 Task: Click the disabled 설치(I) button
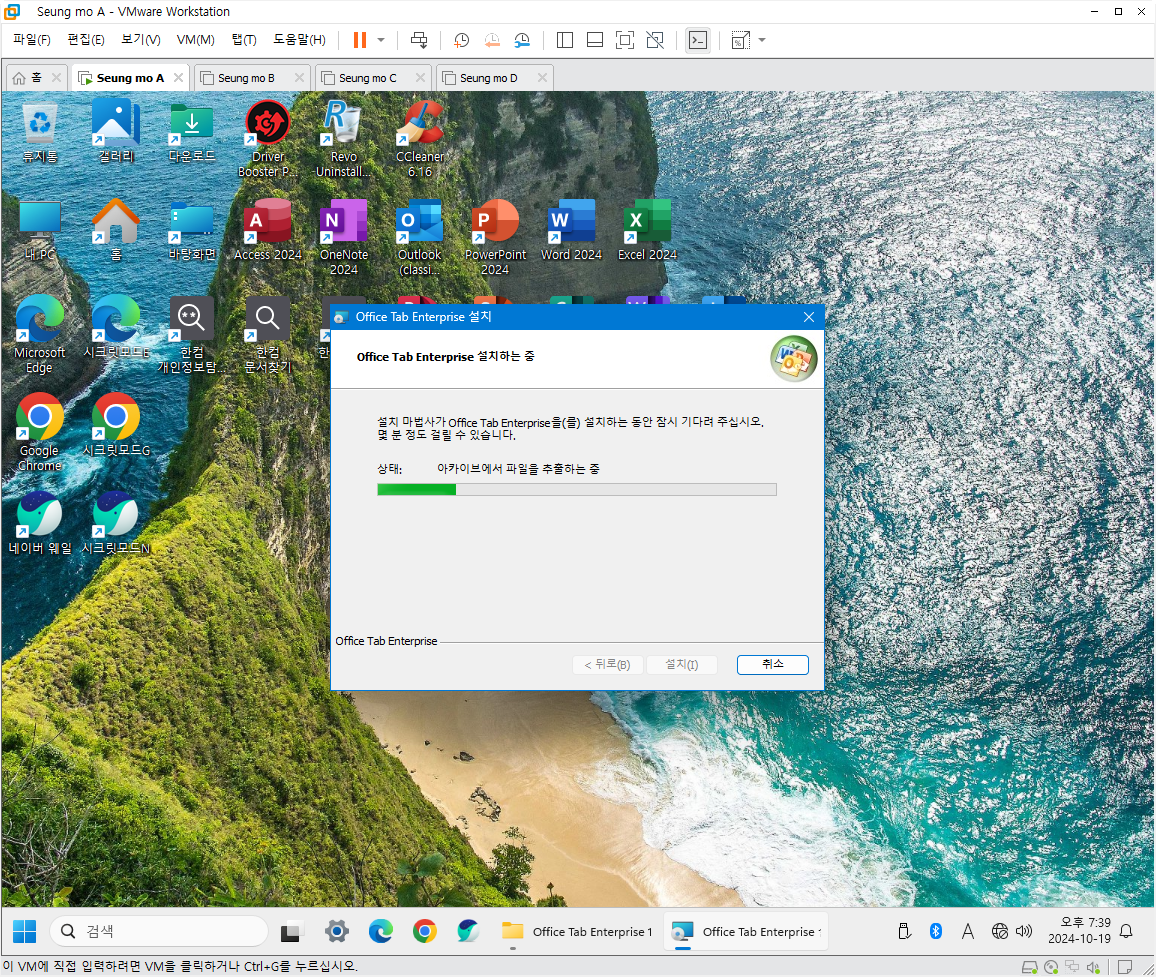tap(681, 664)
